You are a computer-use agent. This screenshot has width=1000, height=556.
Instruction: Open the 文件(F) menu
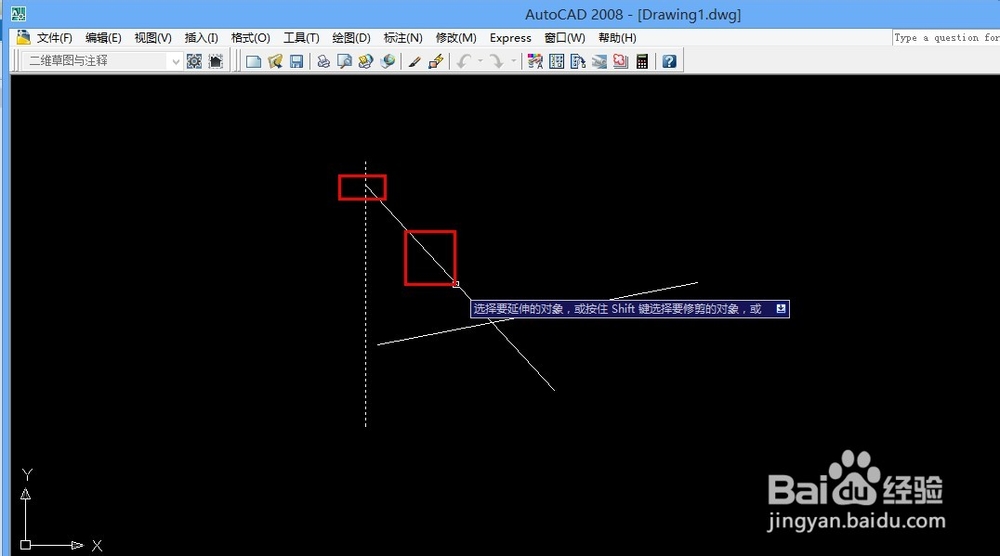[54, 38]
